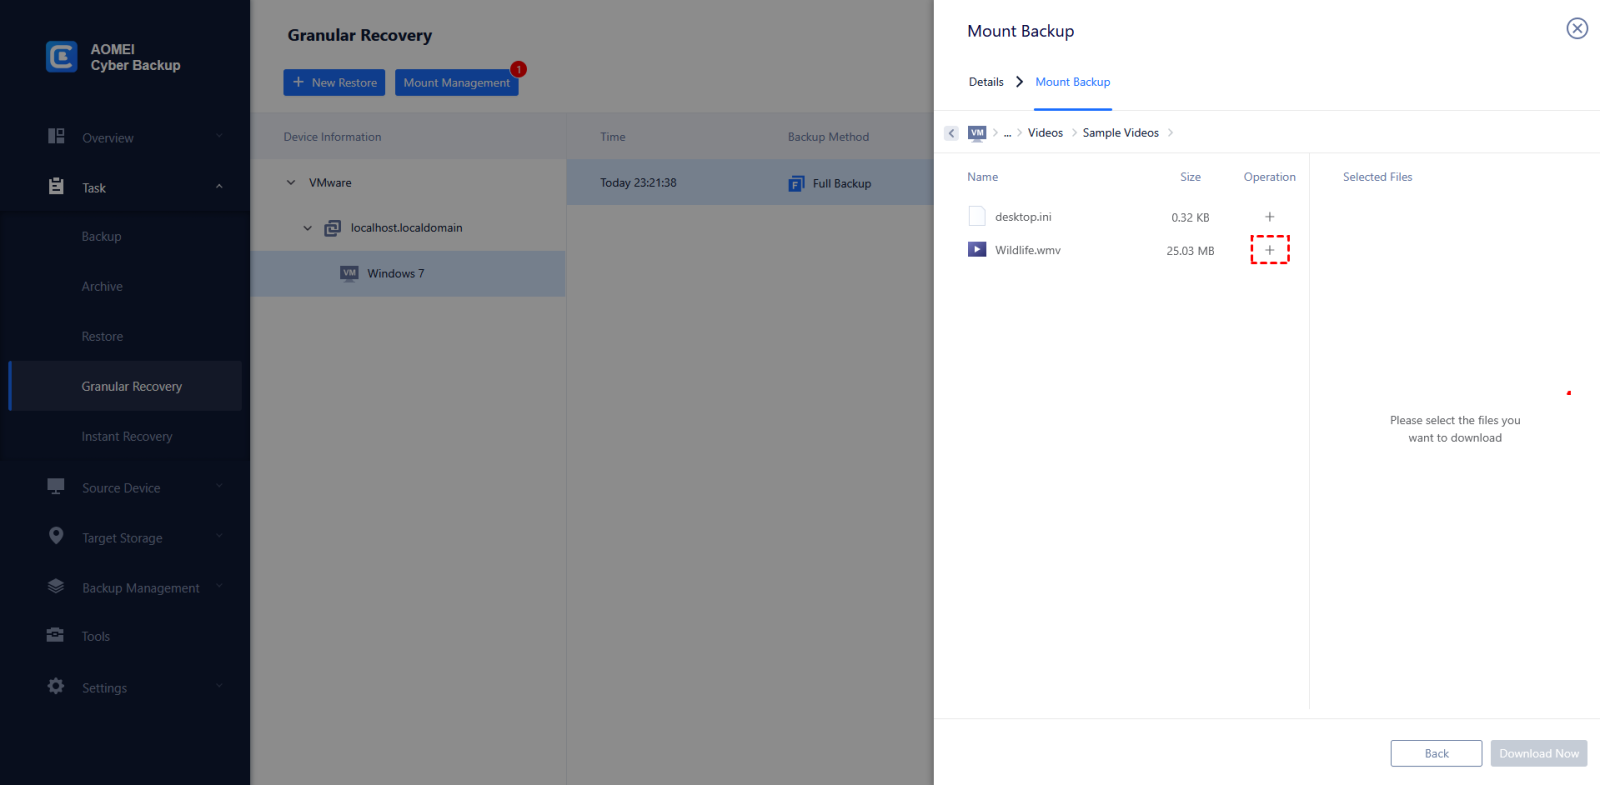
Task: Navigate to Sample Videos in the breadcrumb
Action: [1121, 133]
